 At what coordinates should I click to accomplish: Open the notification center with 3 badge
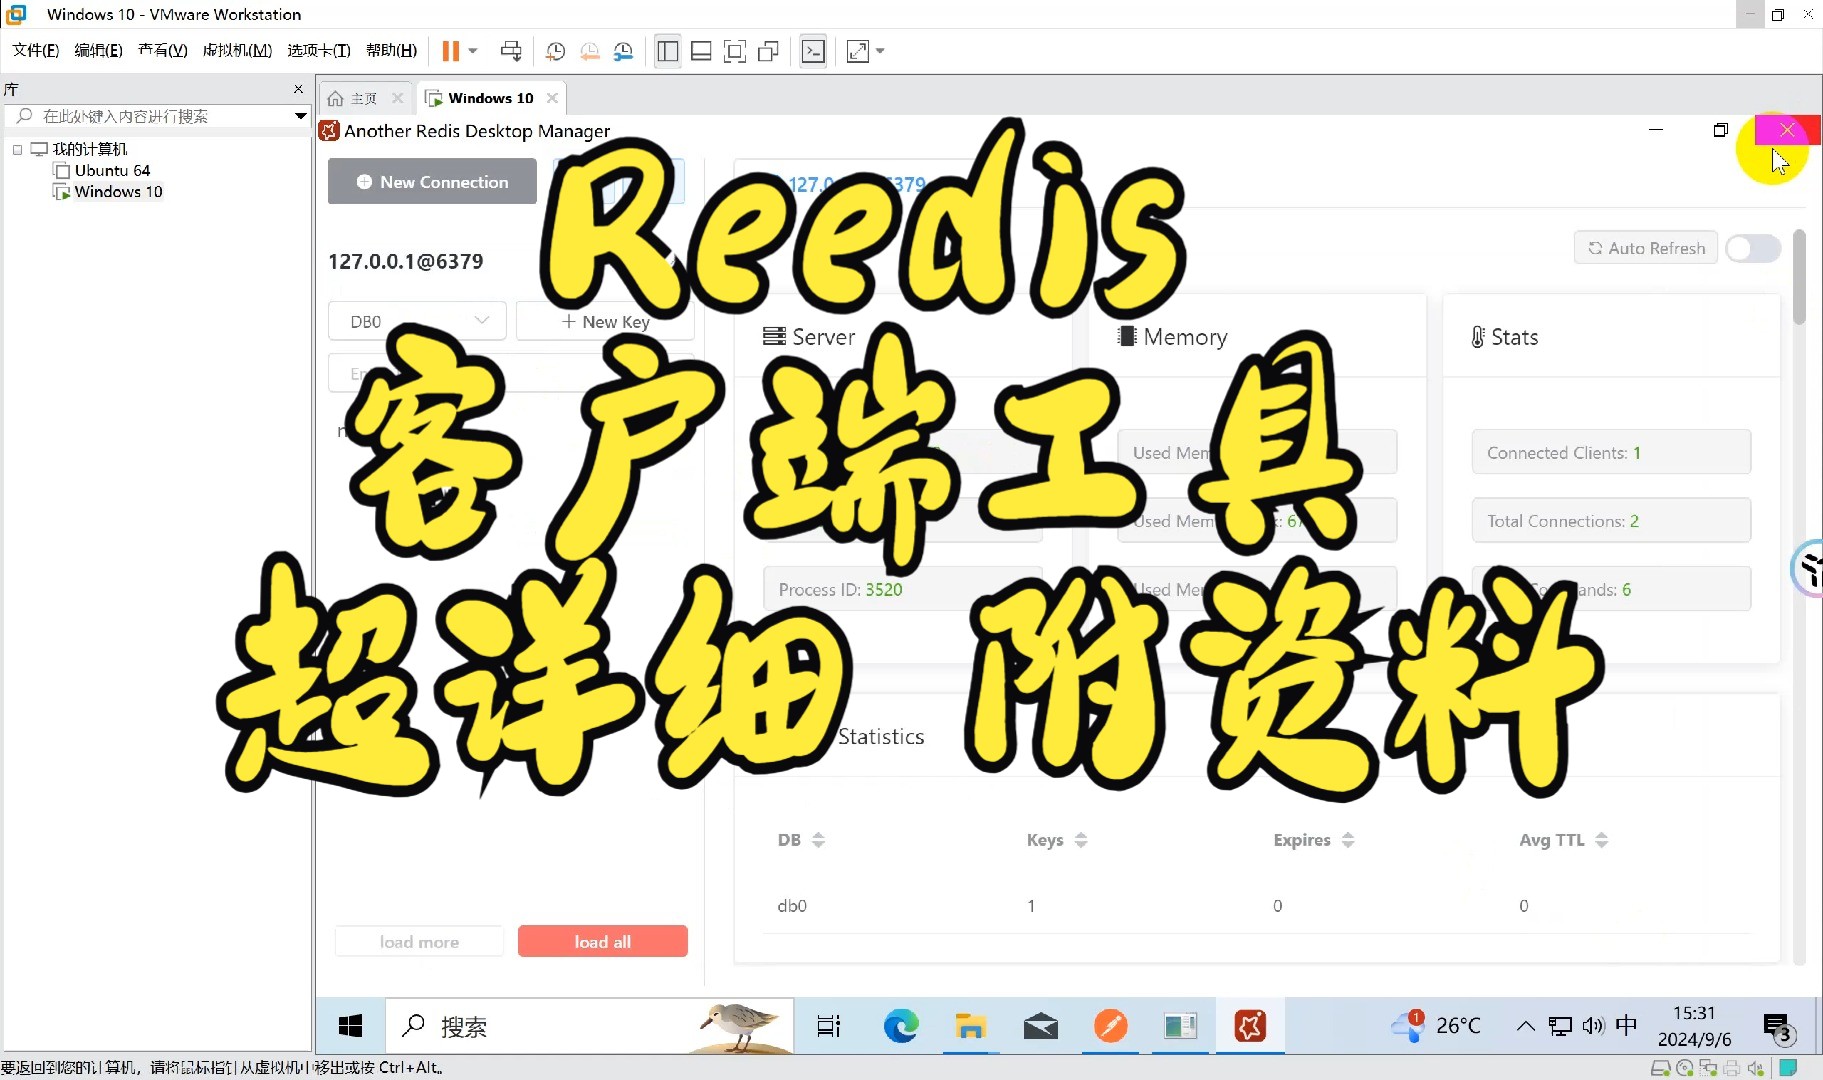[1779, 1027]
